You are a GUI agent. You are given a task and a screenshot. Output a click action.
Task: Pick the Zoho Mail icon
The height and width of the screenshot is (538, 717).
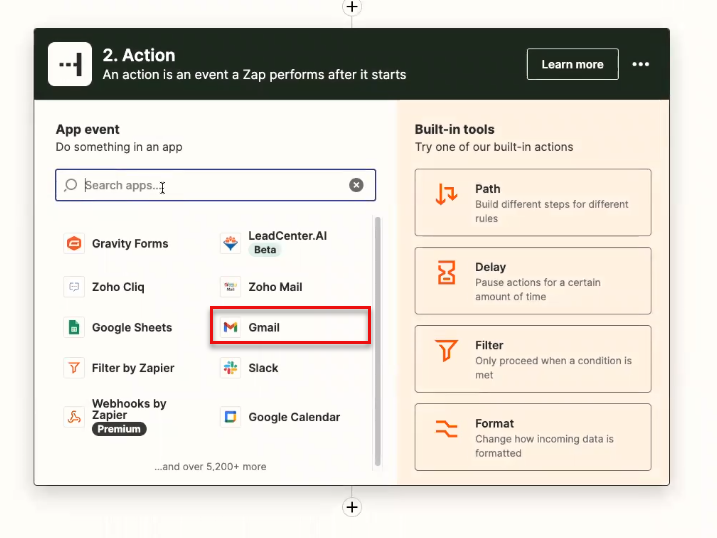pos(230,287)
